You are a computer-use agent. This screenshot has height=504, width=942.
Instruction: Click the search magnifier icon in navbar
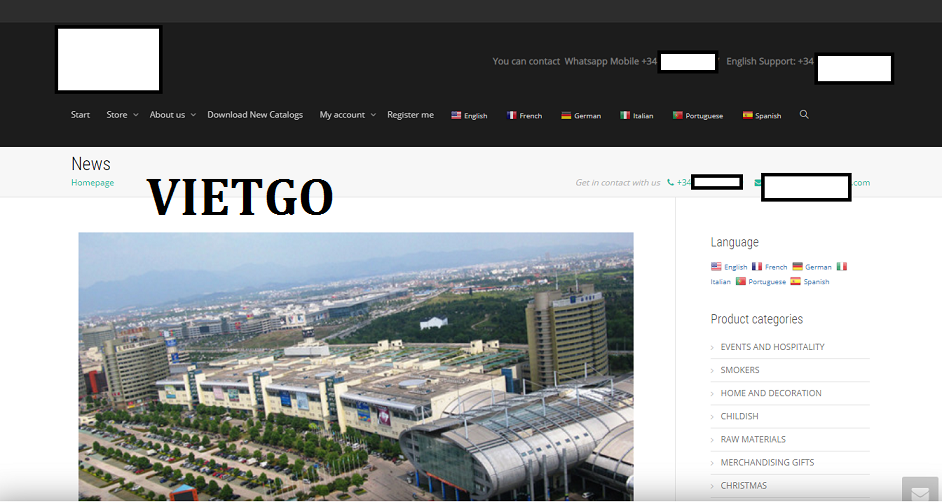click(x=804, y=114)
